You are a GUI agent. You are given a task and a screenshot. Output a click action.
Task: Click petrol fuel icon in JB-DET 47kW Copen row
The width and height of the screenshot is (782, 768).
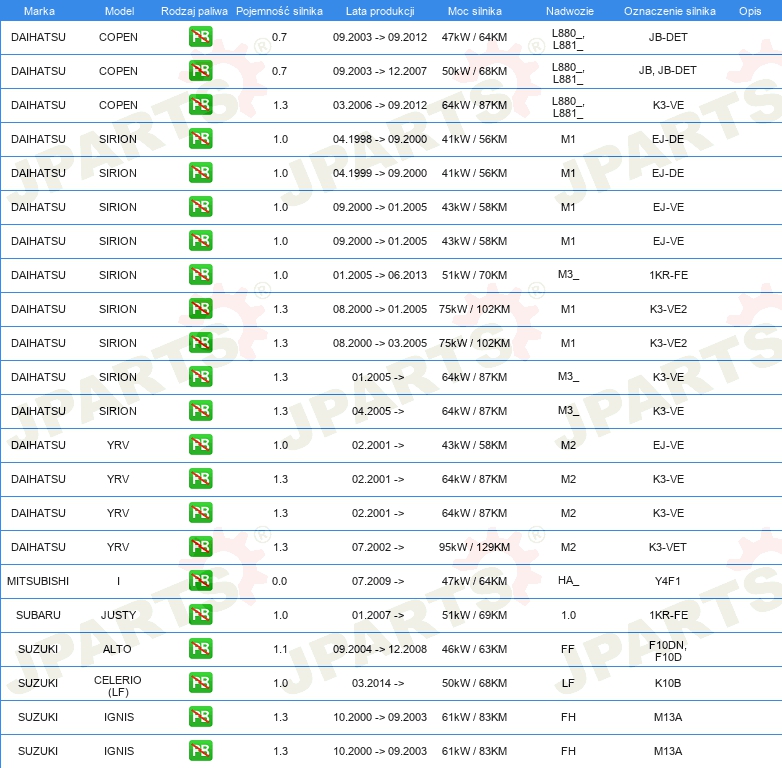pos(200,37)
